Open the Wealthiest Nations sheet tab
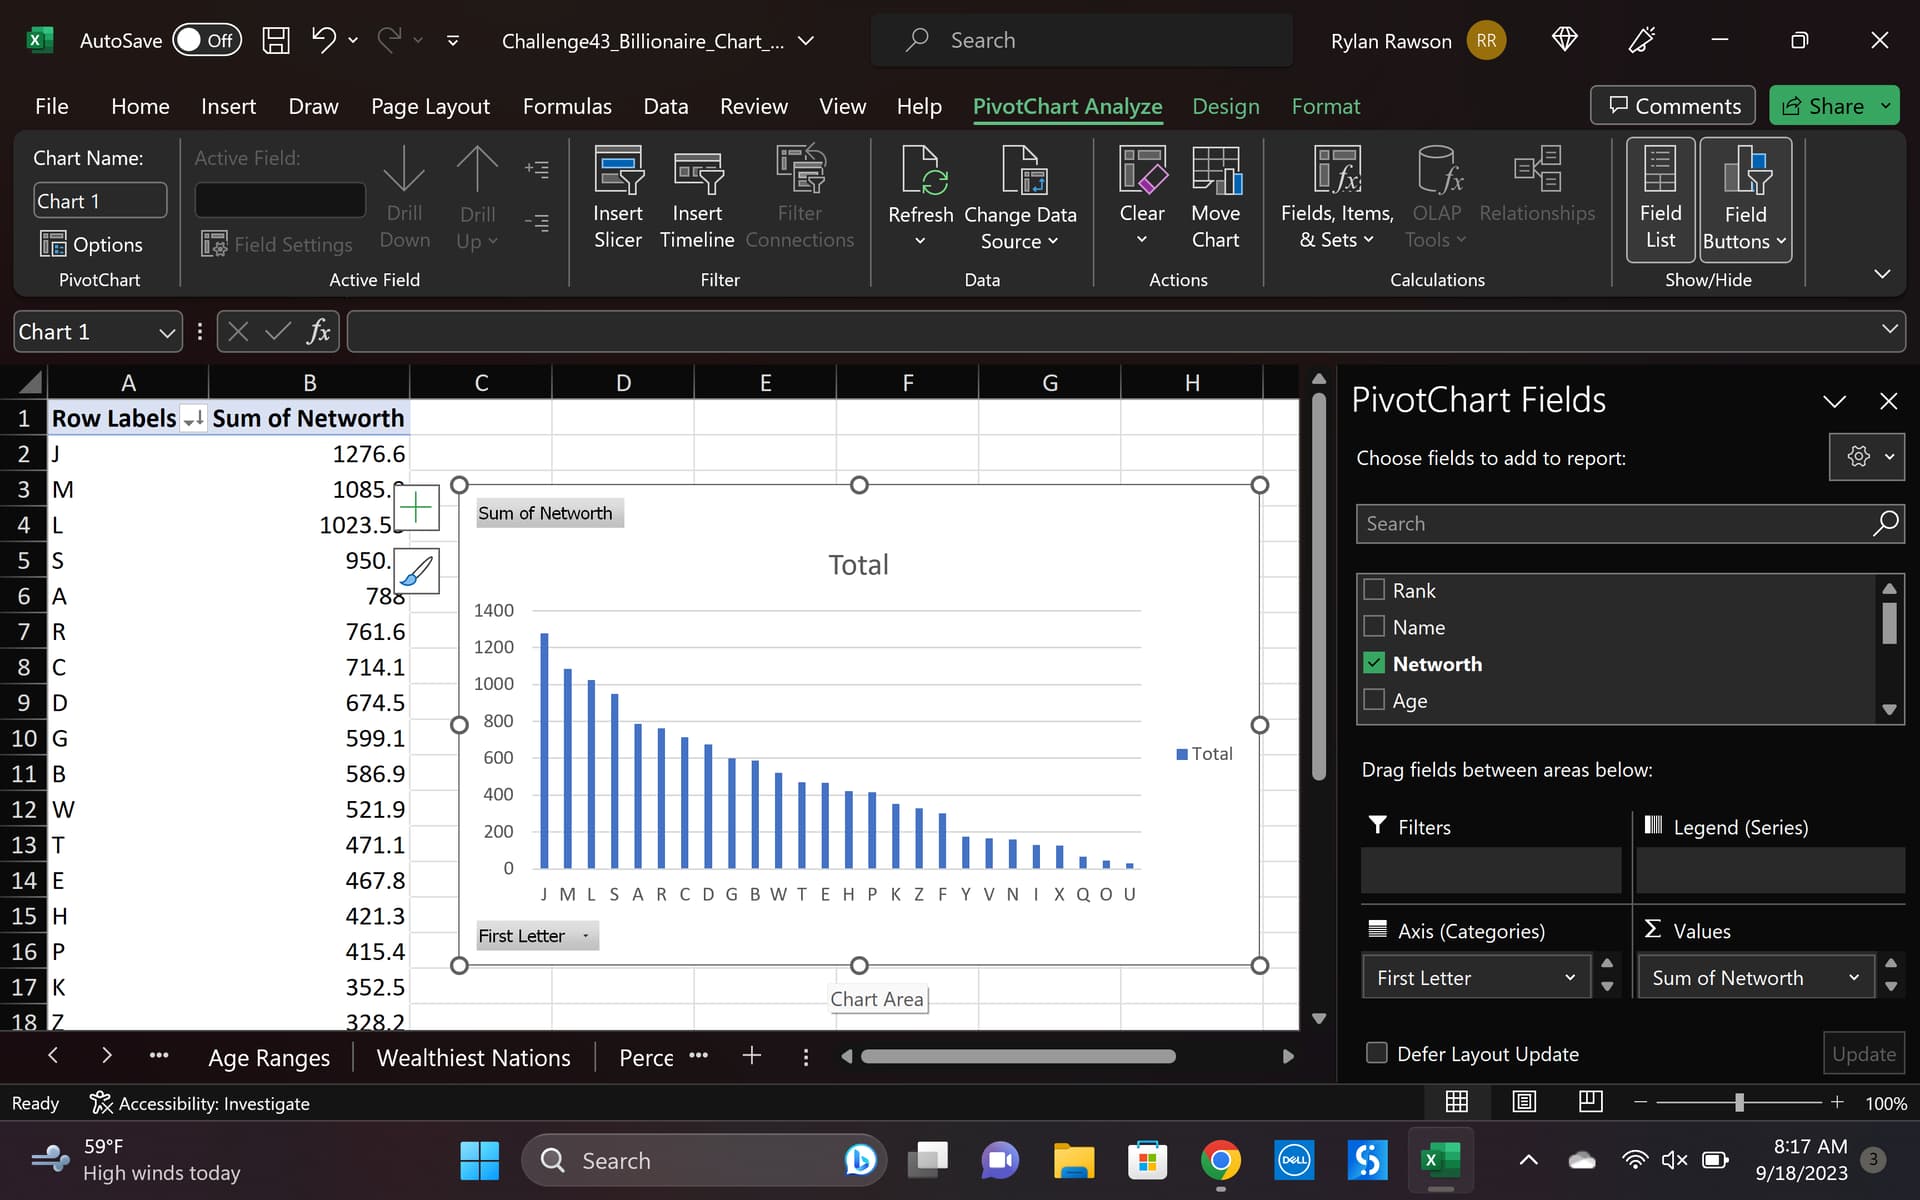 pos(473,1057)
